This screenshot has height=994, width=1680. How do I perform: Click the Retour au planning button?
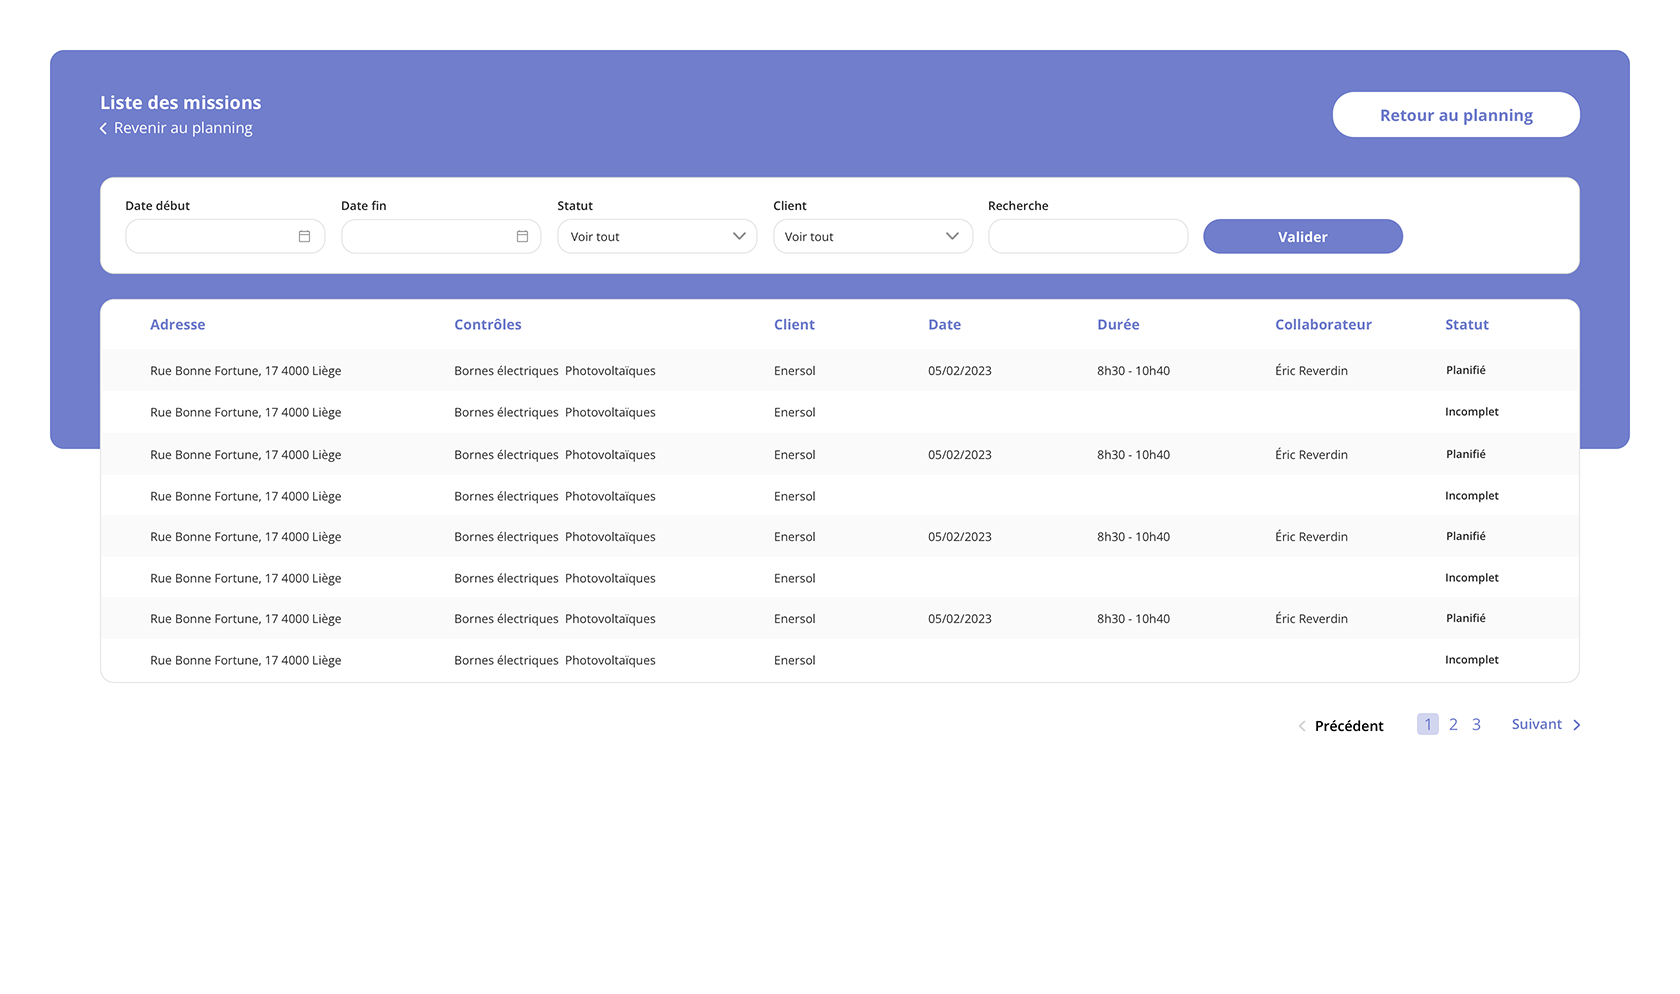coord(1456,115)
